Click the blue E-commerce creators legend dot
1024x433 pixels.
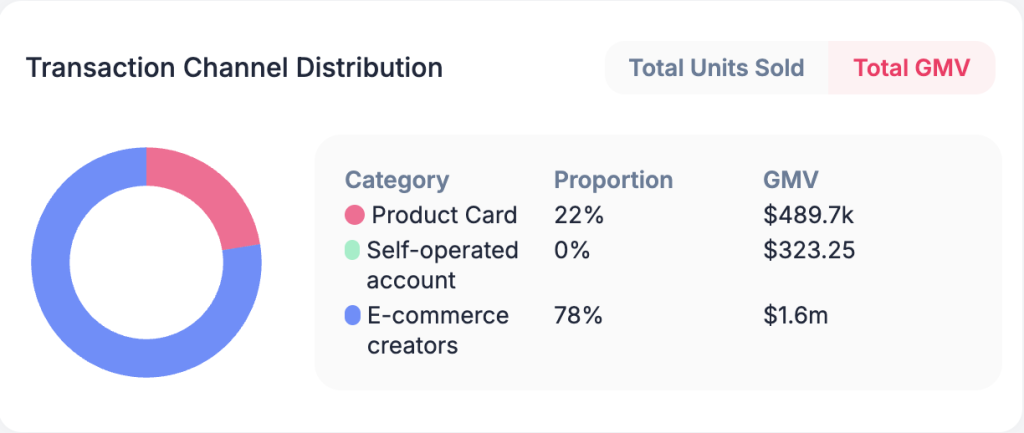point(352,316)
